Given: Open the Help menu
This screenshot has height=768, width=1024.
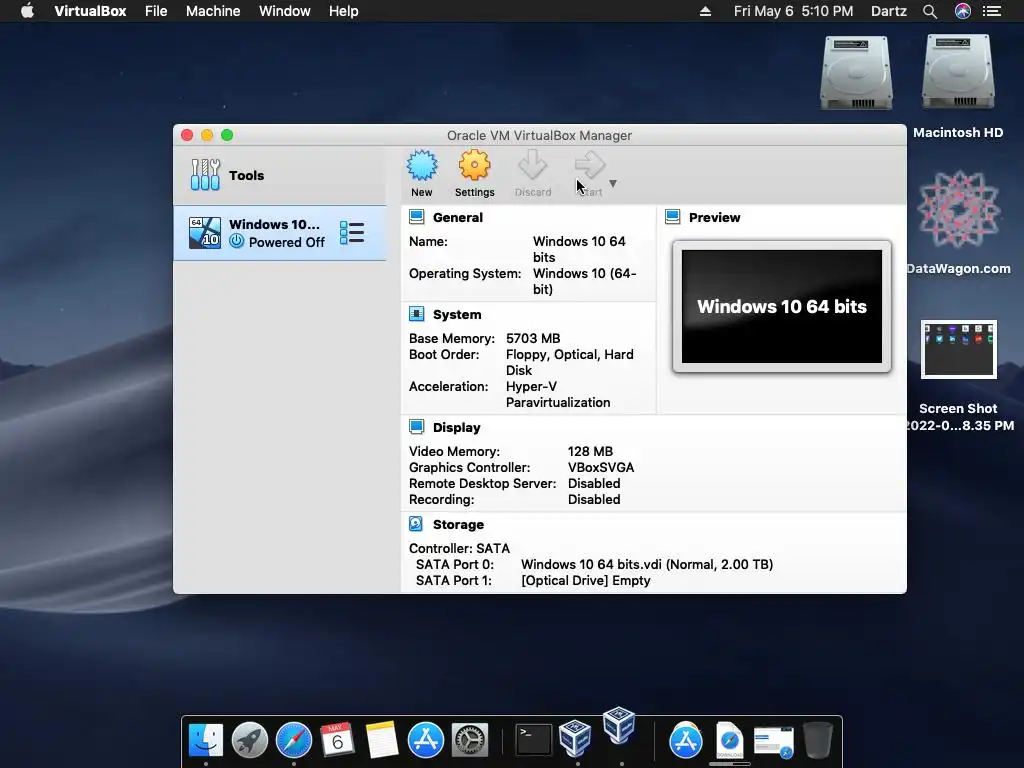Looking at the screenshot, I should [x=344, y=11].
